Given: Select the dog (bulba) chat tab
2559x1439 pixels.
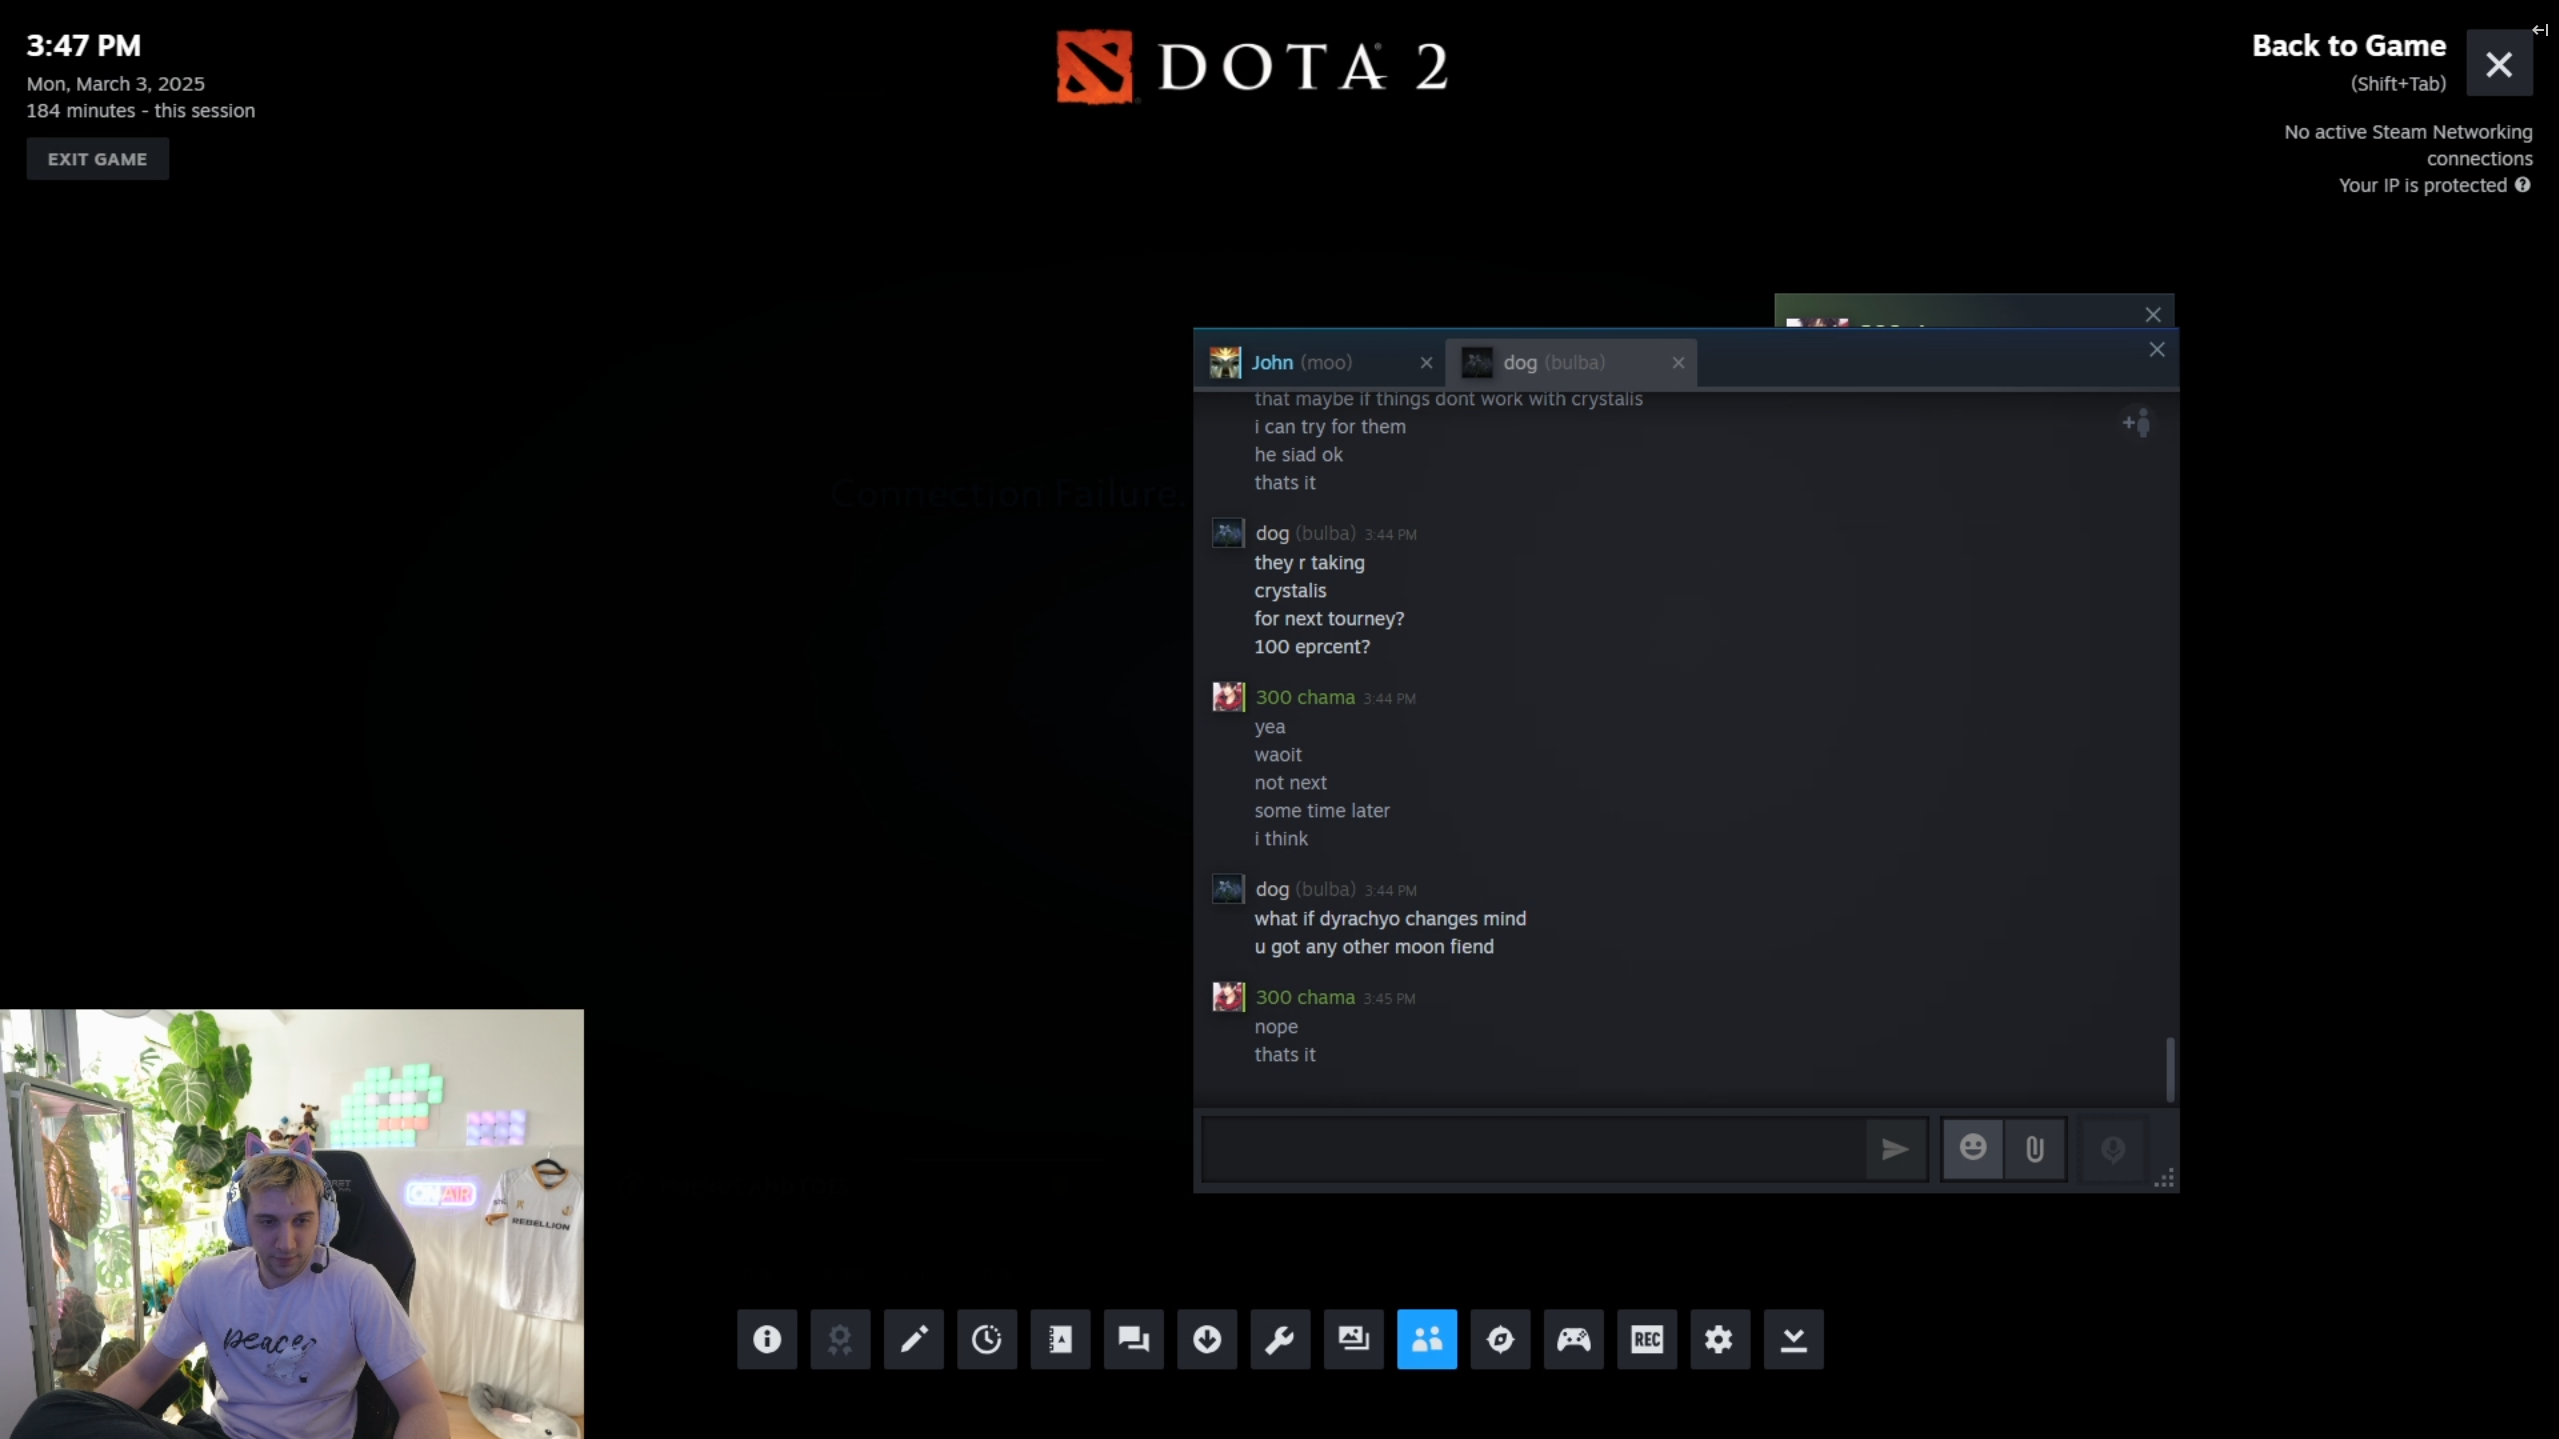Looking at the screenshot, I should tap(1553, 362).
